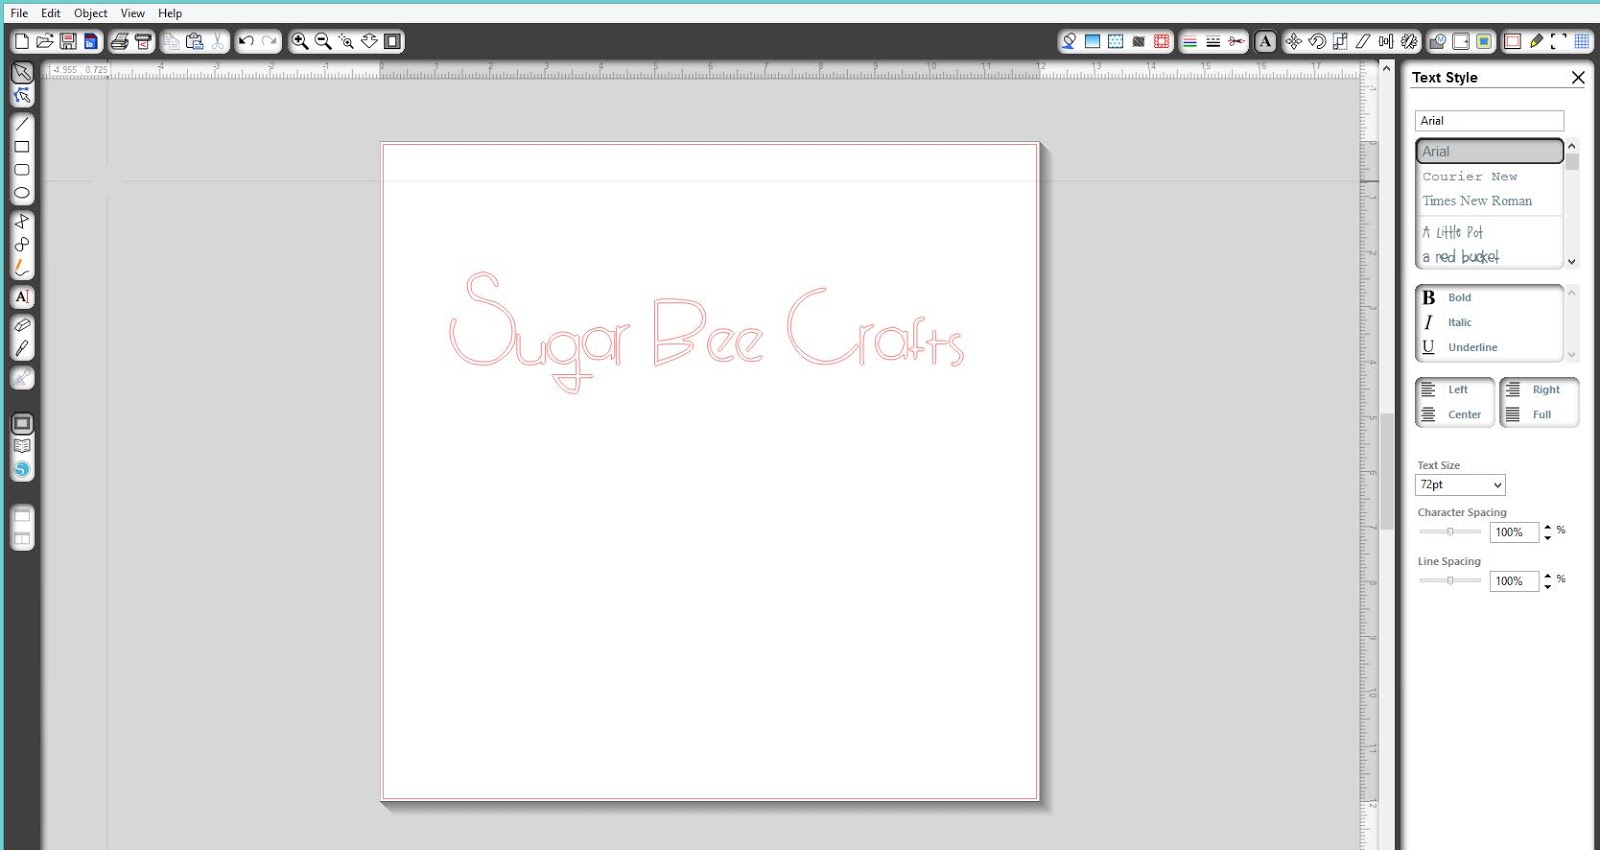
Task: Choose the Select arrow tool
Action: [x=22, y=73]
